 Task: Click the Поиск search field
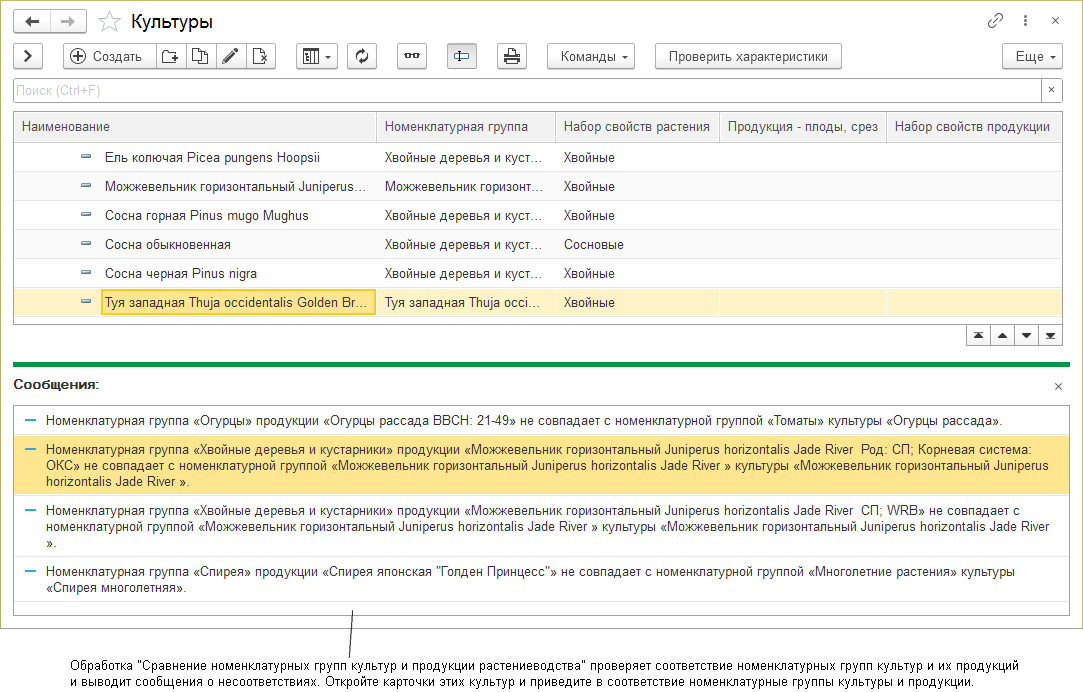tap(525, 91)
